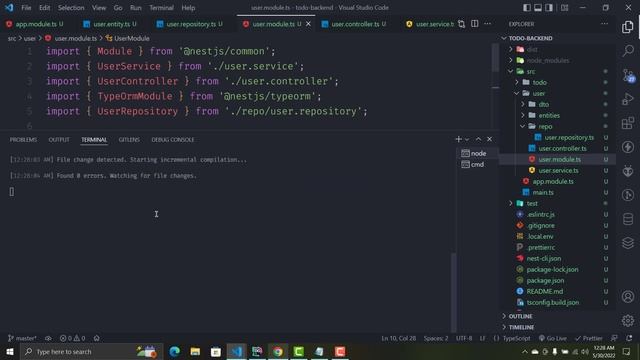Open user.service.ts in explorer tree
The image size is (640, 360).
point(558,170)
